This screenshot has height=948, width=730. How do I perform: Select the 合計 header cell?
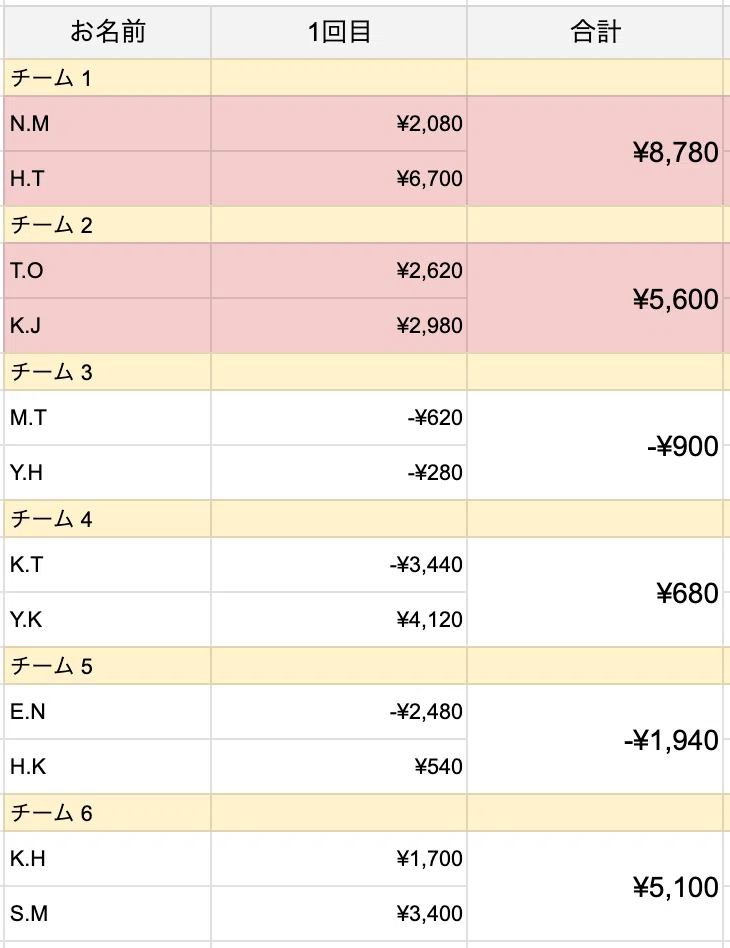(595, 32)
